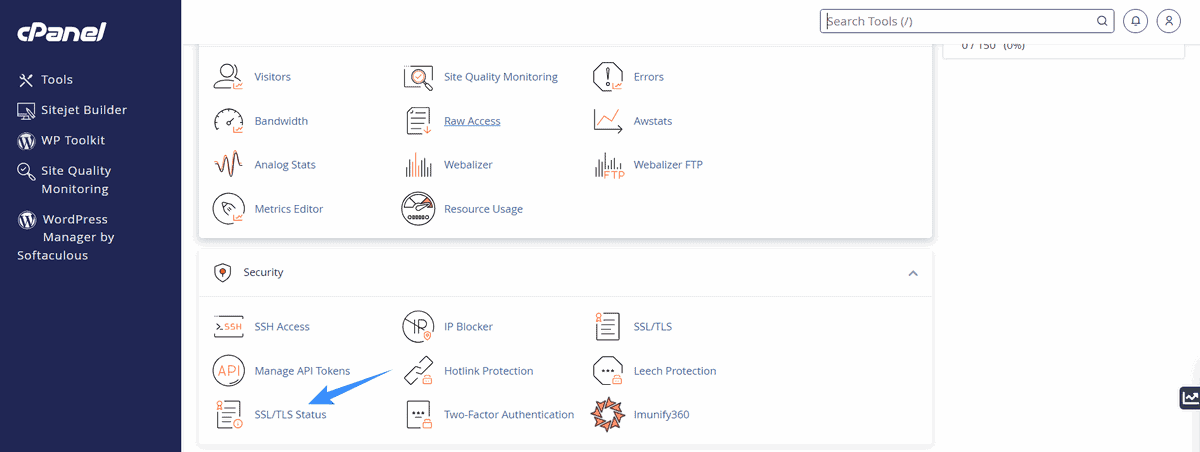1200x452 pixels.
Task: Click the notifications bell icon
Action: click(1135, 21)
